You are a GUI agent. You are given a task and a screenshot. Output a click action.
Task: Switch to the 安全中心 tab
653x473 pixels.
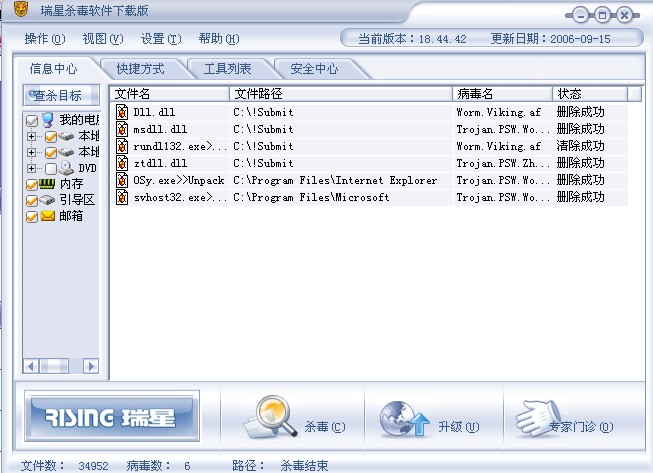314,69
